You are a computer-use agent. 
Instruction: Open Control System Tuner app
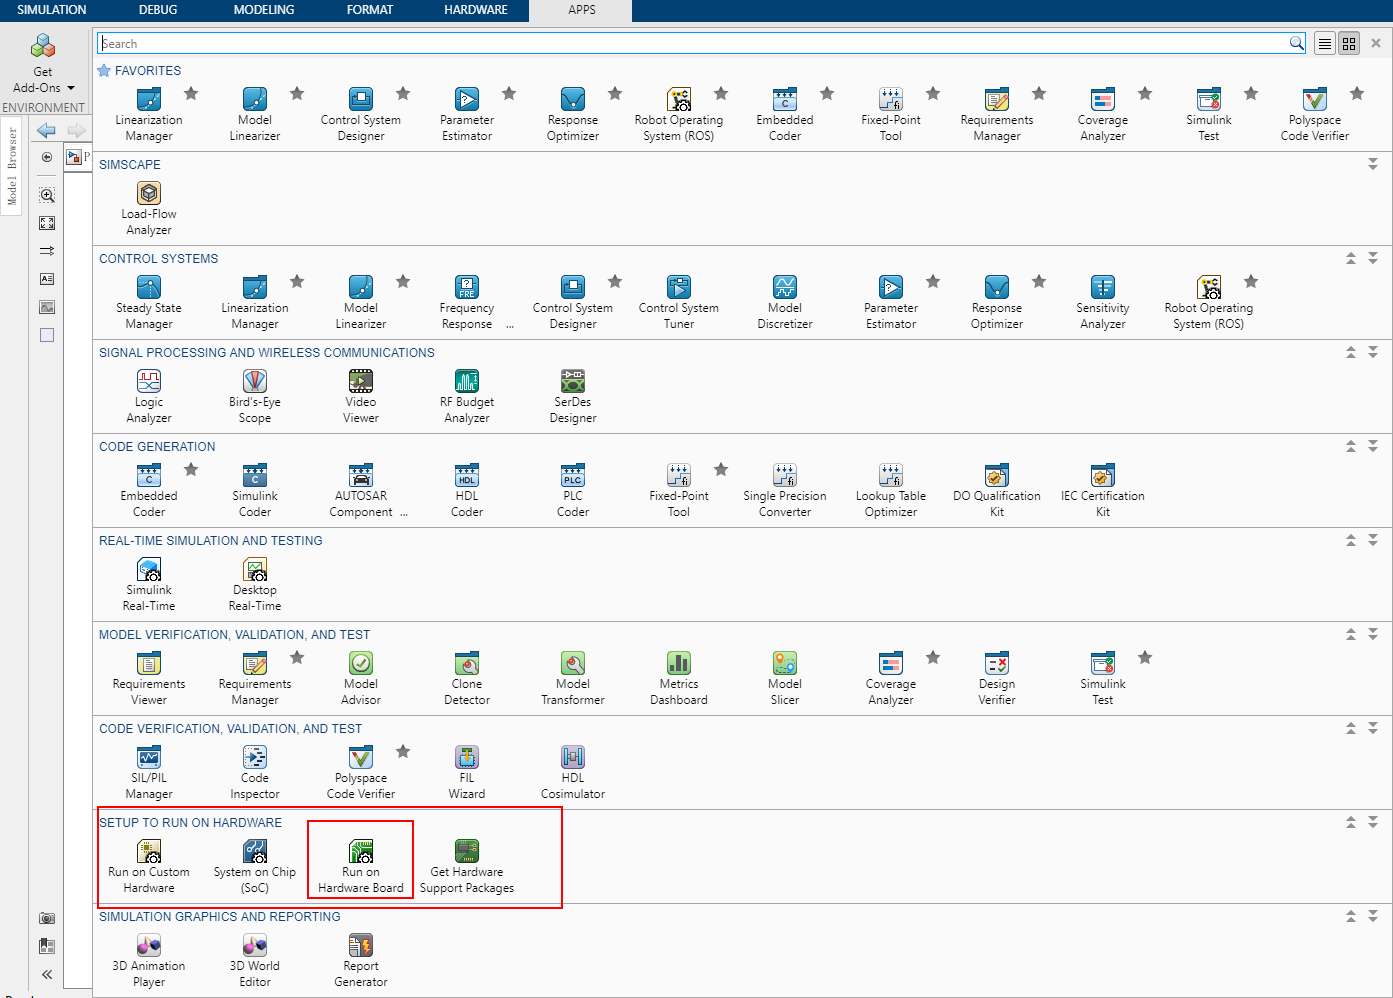(679, 302)
